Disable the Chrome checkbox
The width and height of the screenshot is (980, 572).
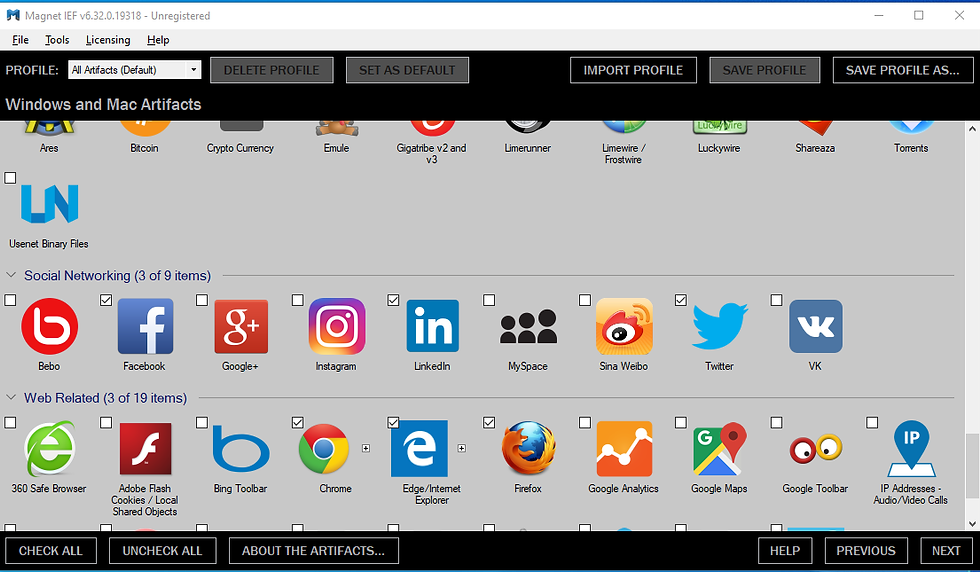(x=298, y=423)
